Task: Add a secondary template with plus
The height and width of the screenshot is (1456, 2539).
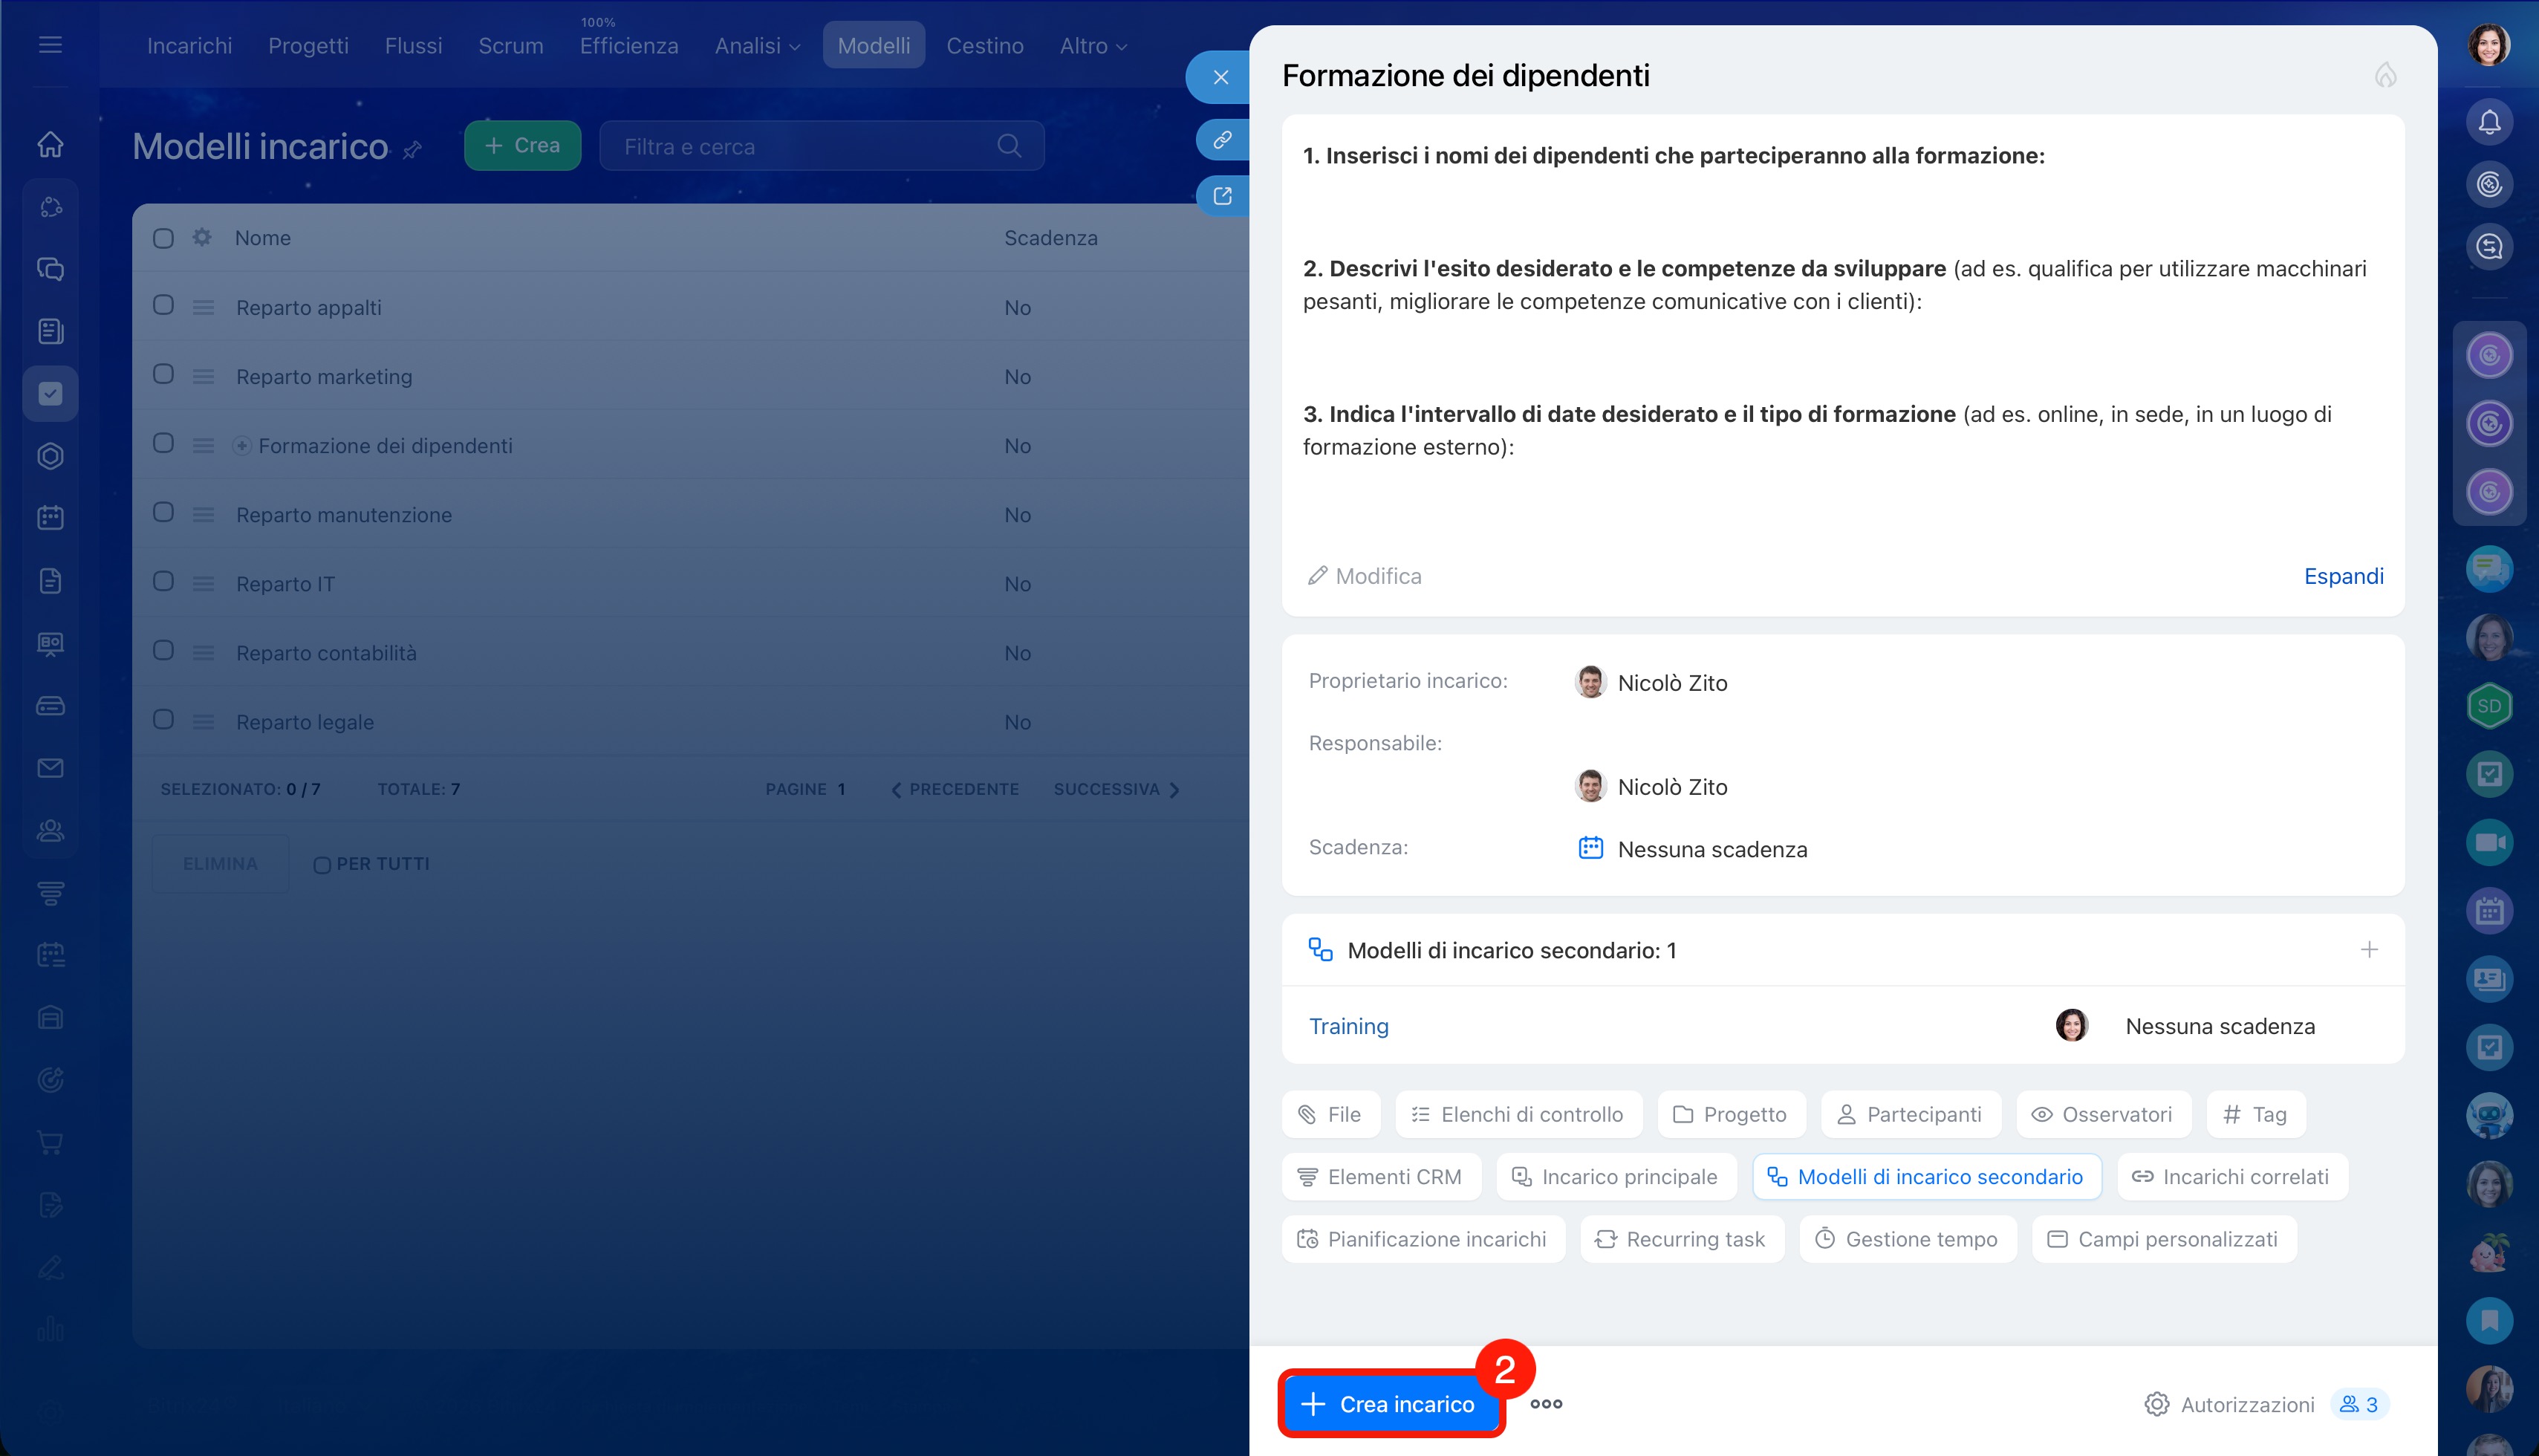Action: tap(2368, 949)
